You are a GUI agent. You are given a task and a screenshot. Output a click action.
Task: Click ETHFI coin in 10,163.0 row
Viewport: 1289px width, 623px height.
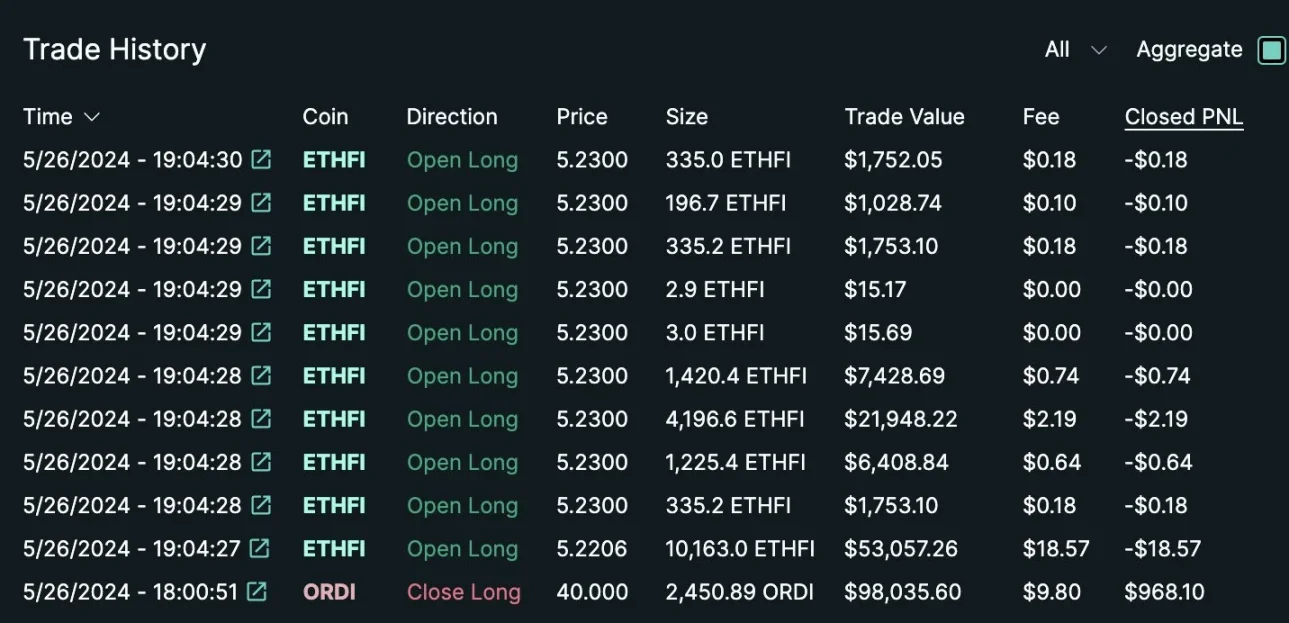334,549
